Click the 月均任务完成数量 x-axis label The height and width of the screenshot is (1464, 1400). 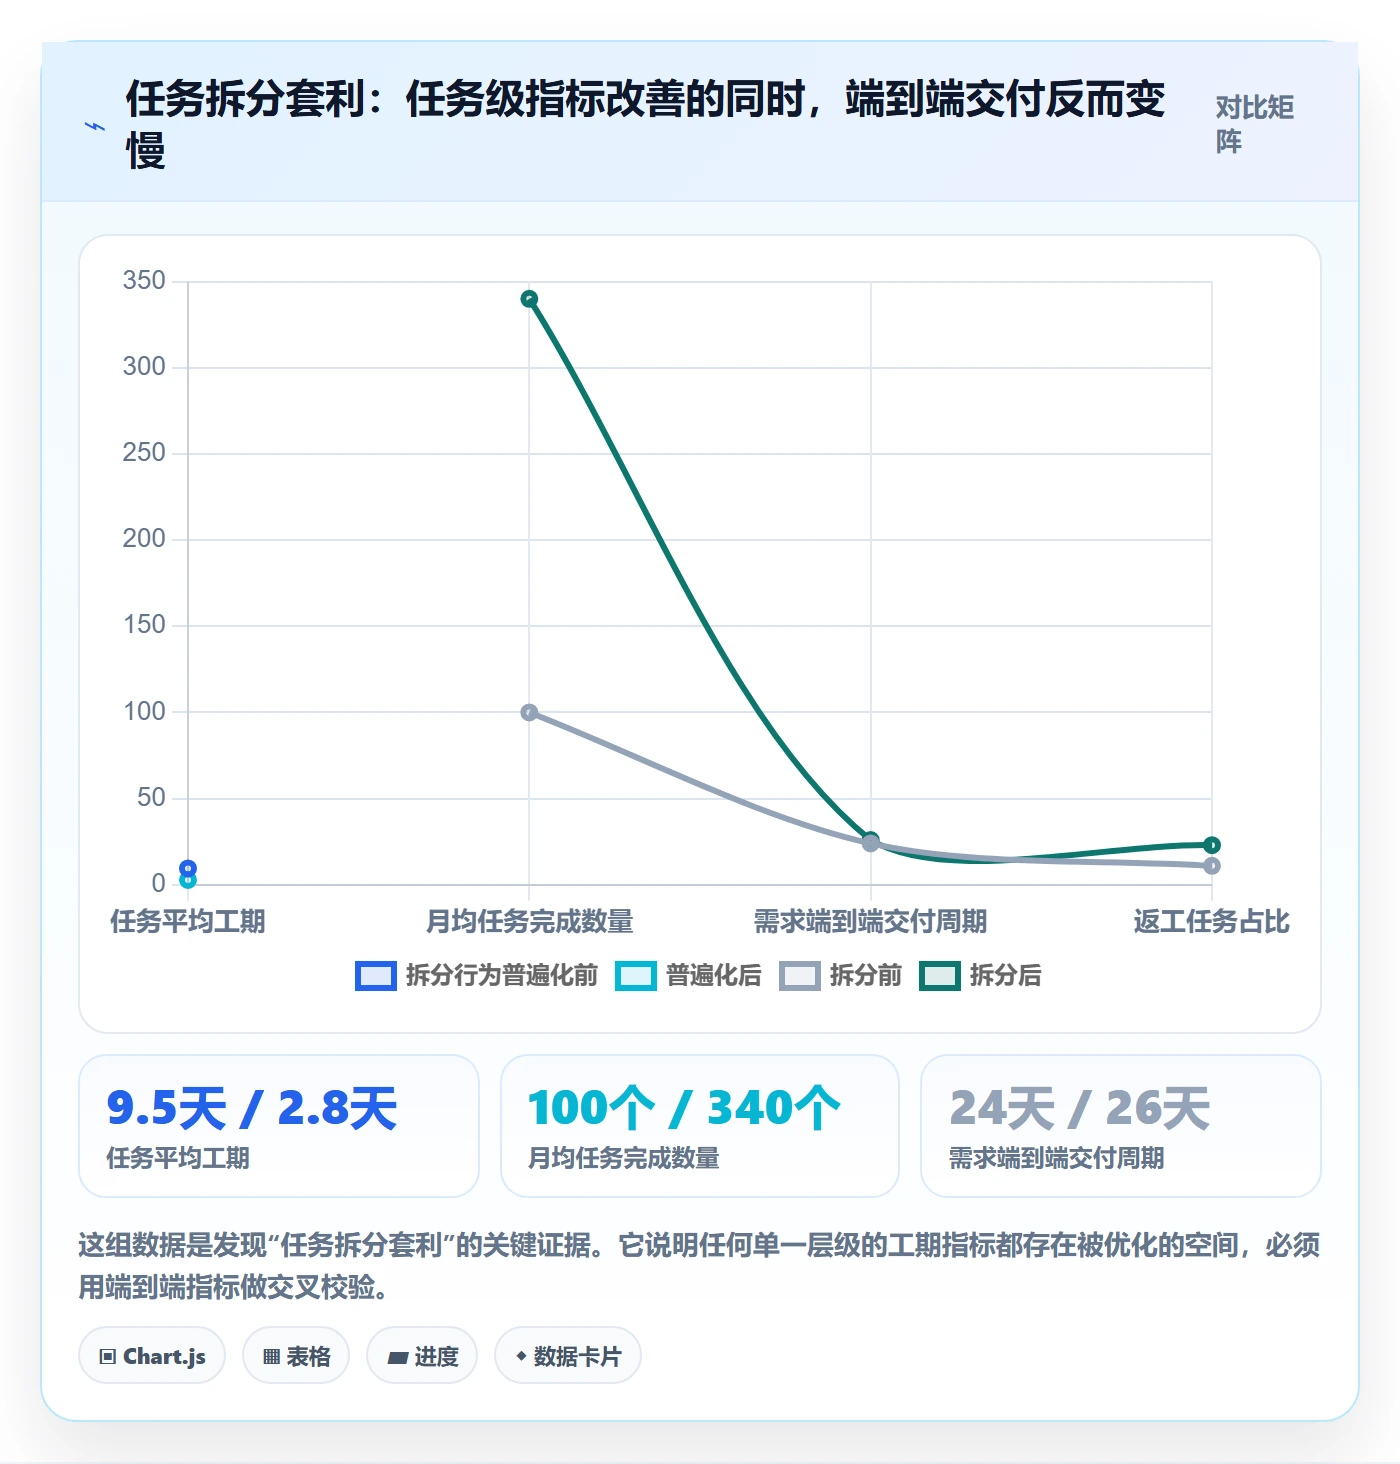click(x=530, y=921)
